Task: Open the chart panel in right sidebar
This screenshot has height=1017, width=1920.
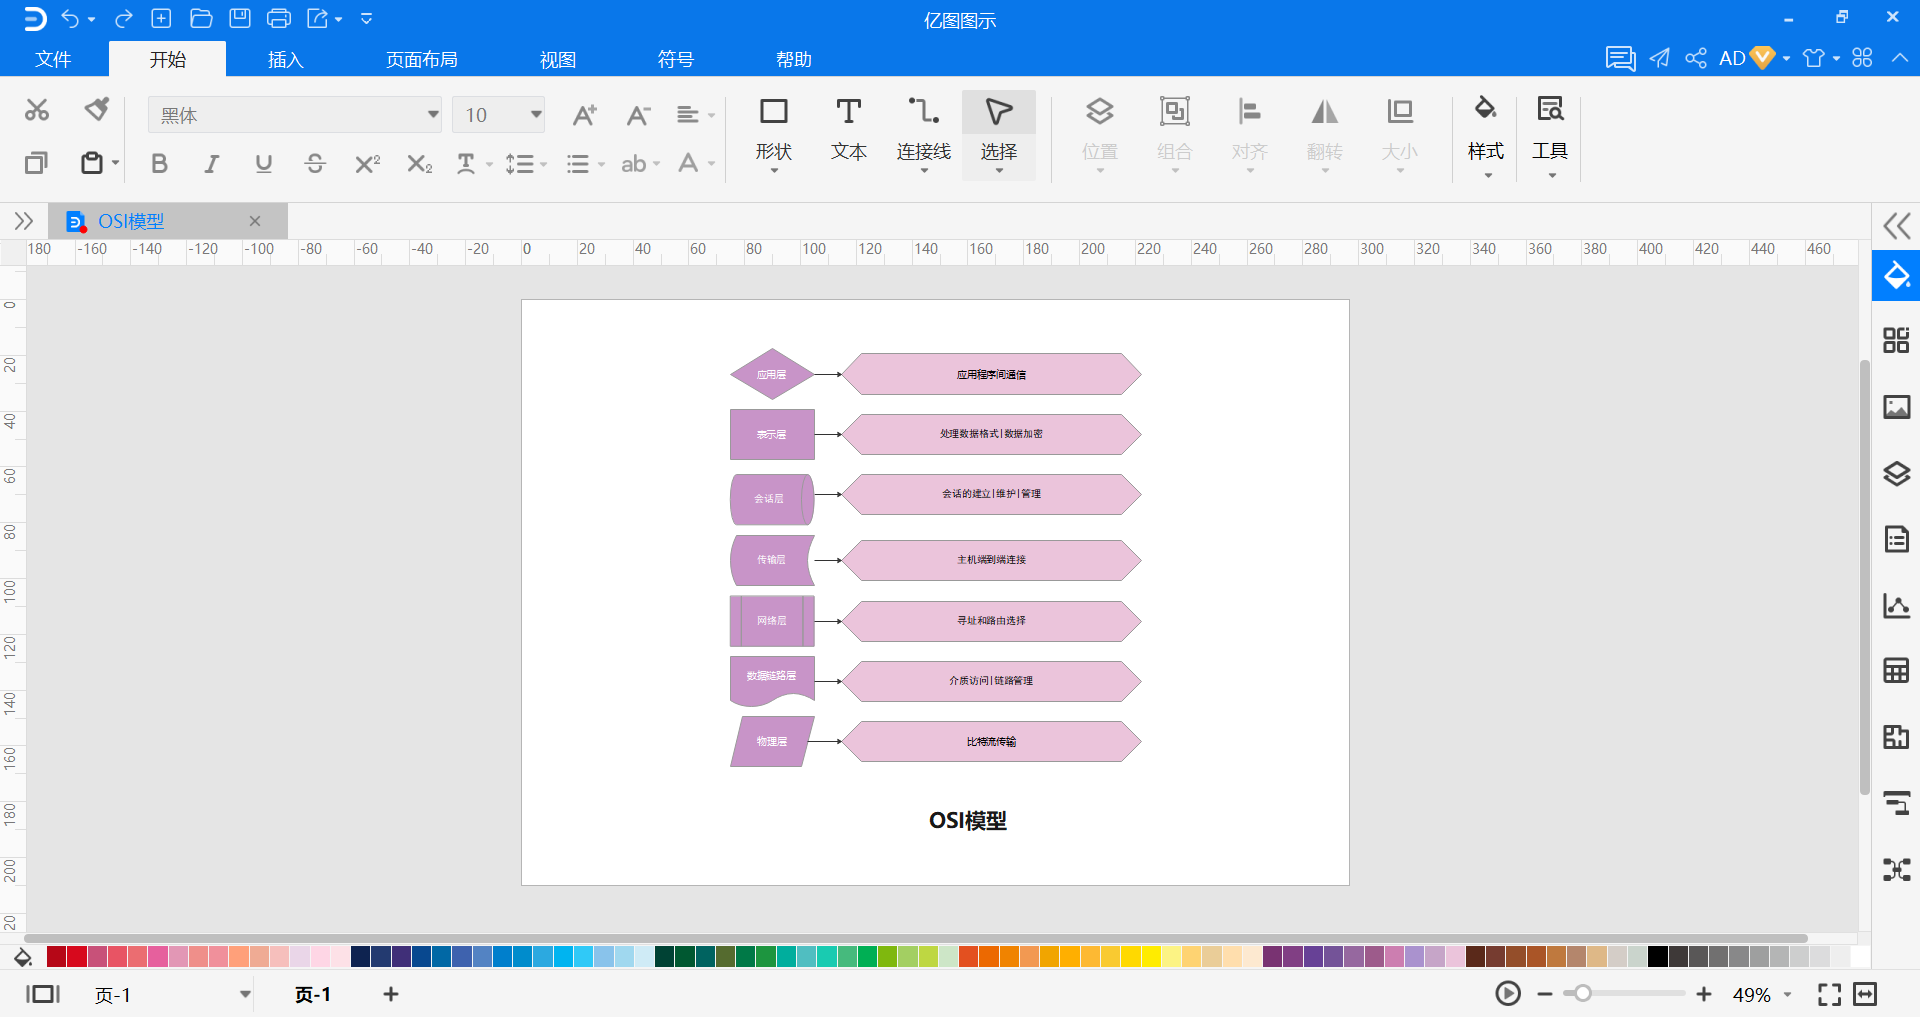Action: pos(1896,605)
